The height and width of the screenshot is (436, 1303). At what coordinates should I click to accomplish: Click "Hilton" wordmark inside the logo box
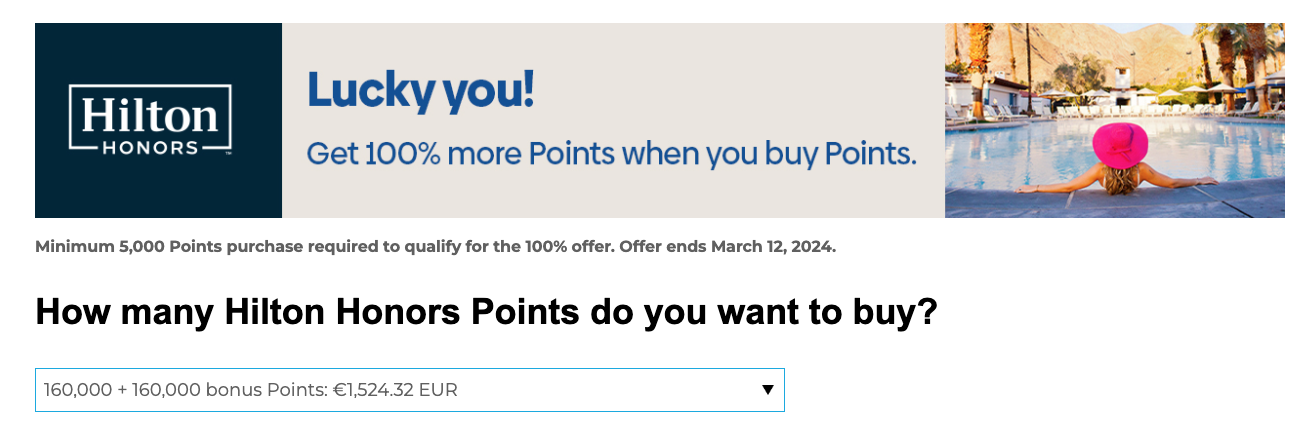(150, 115)
